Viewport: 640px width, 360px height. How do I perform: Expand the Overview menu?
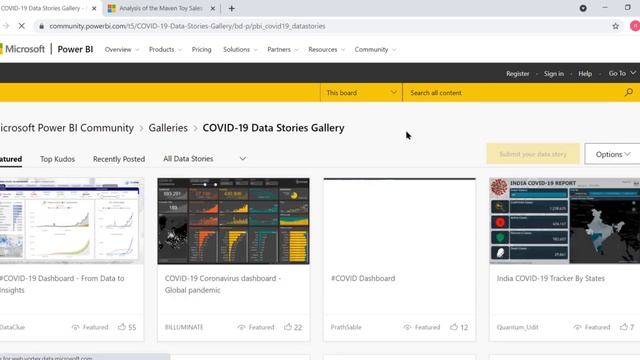[x=122, y=49]
